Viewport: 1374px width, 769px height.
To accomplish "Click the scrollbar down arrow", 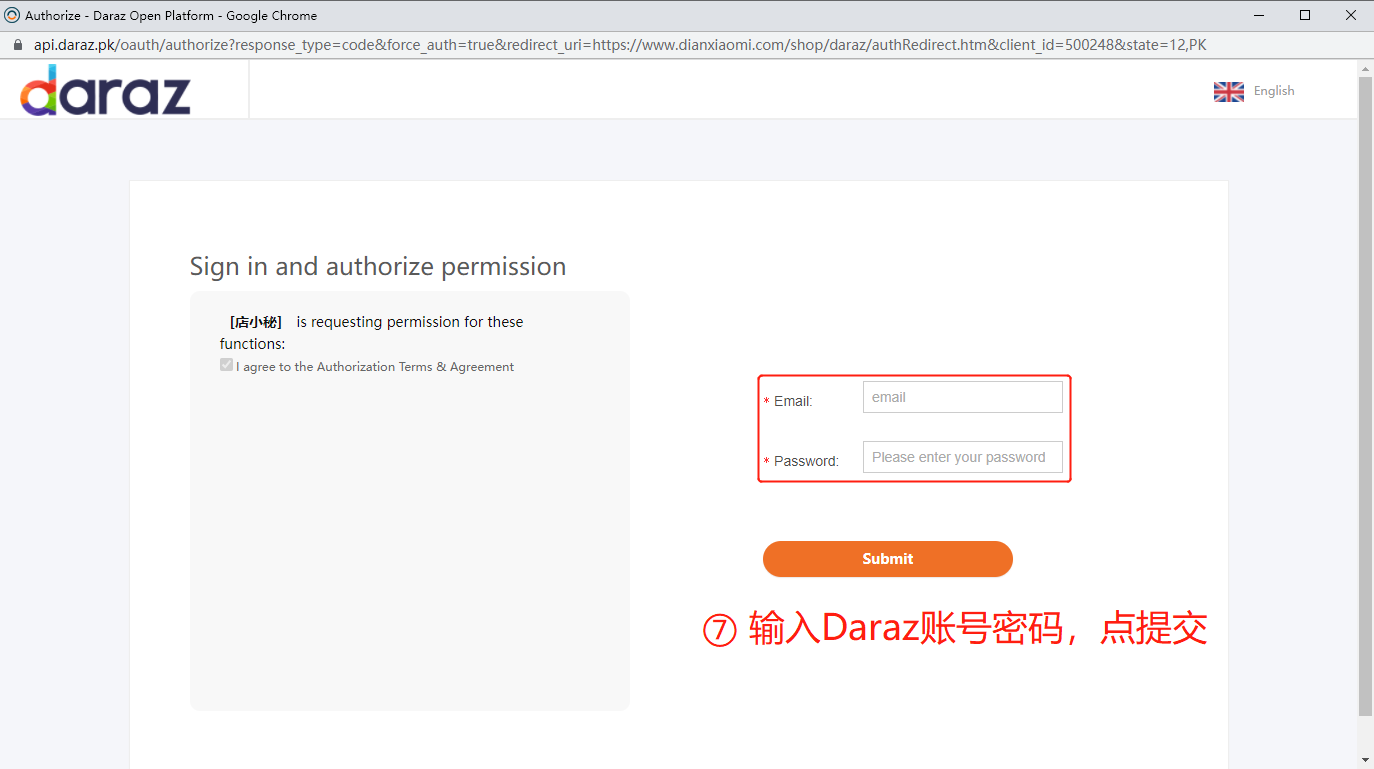I will (1365, 761).
